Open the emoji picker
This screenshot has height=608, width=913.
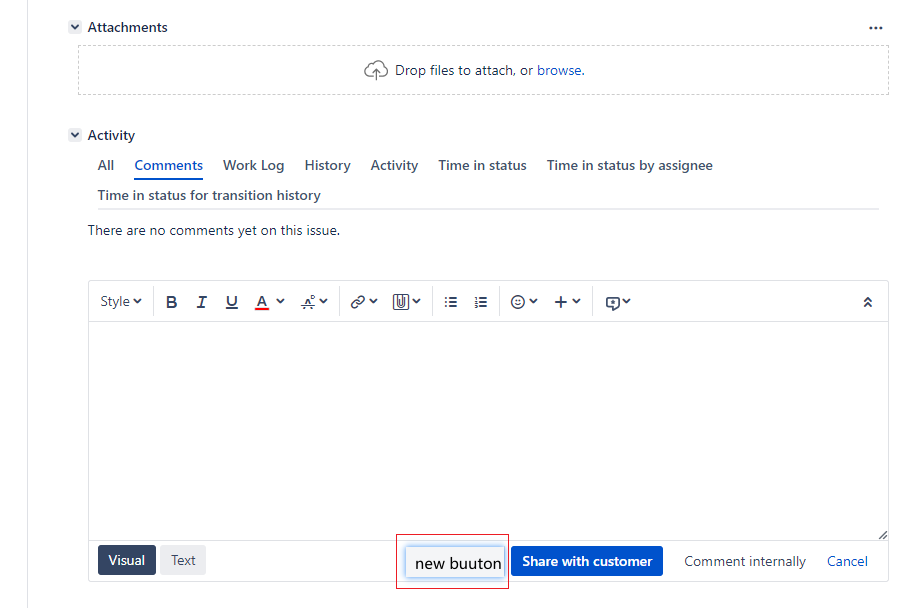tap(519, 301)
